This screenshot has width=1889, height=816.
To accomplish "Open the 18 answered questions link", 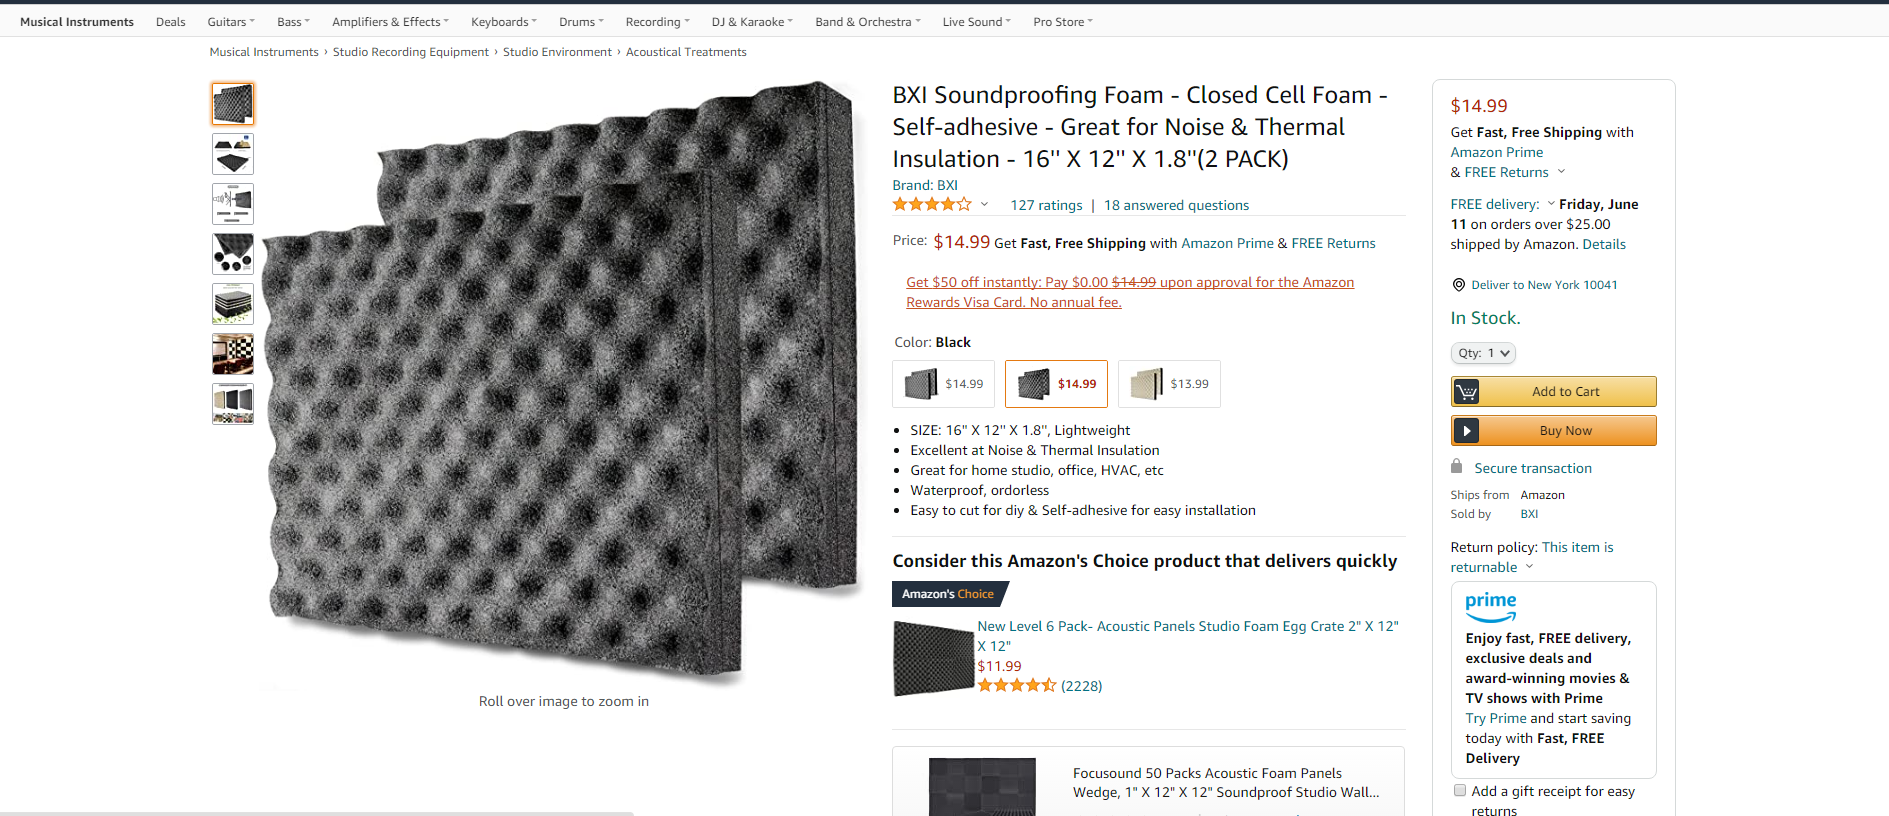I will pyautogui.click(x=1176, y=205).
